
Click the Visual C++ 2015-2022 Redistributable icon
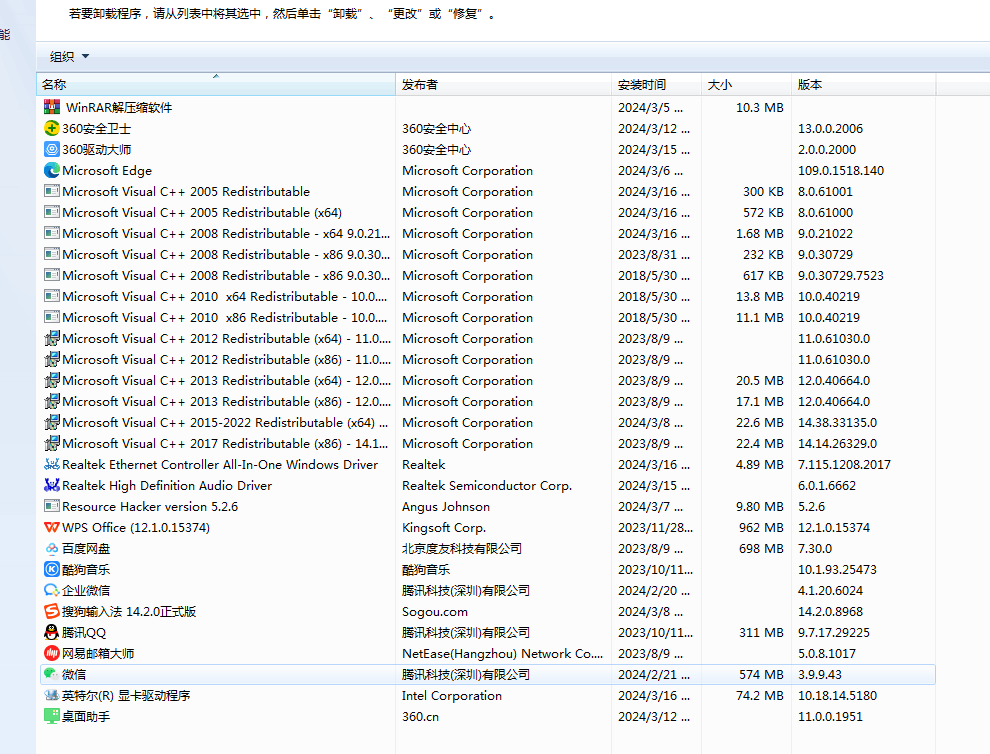[x=52, y=422]
